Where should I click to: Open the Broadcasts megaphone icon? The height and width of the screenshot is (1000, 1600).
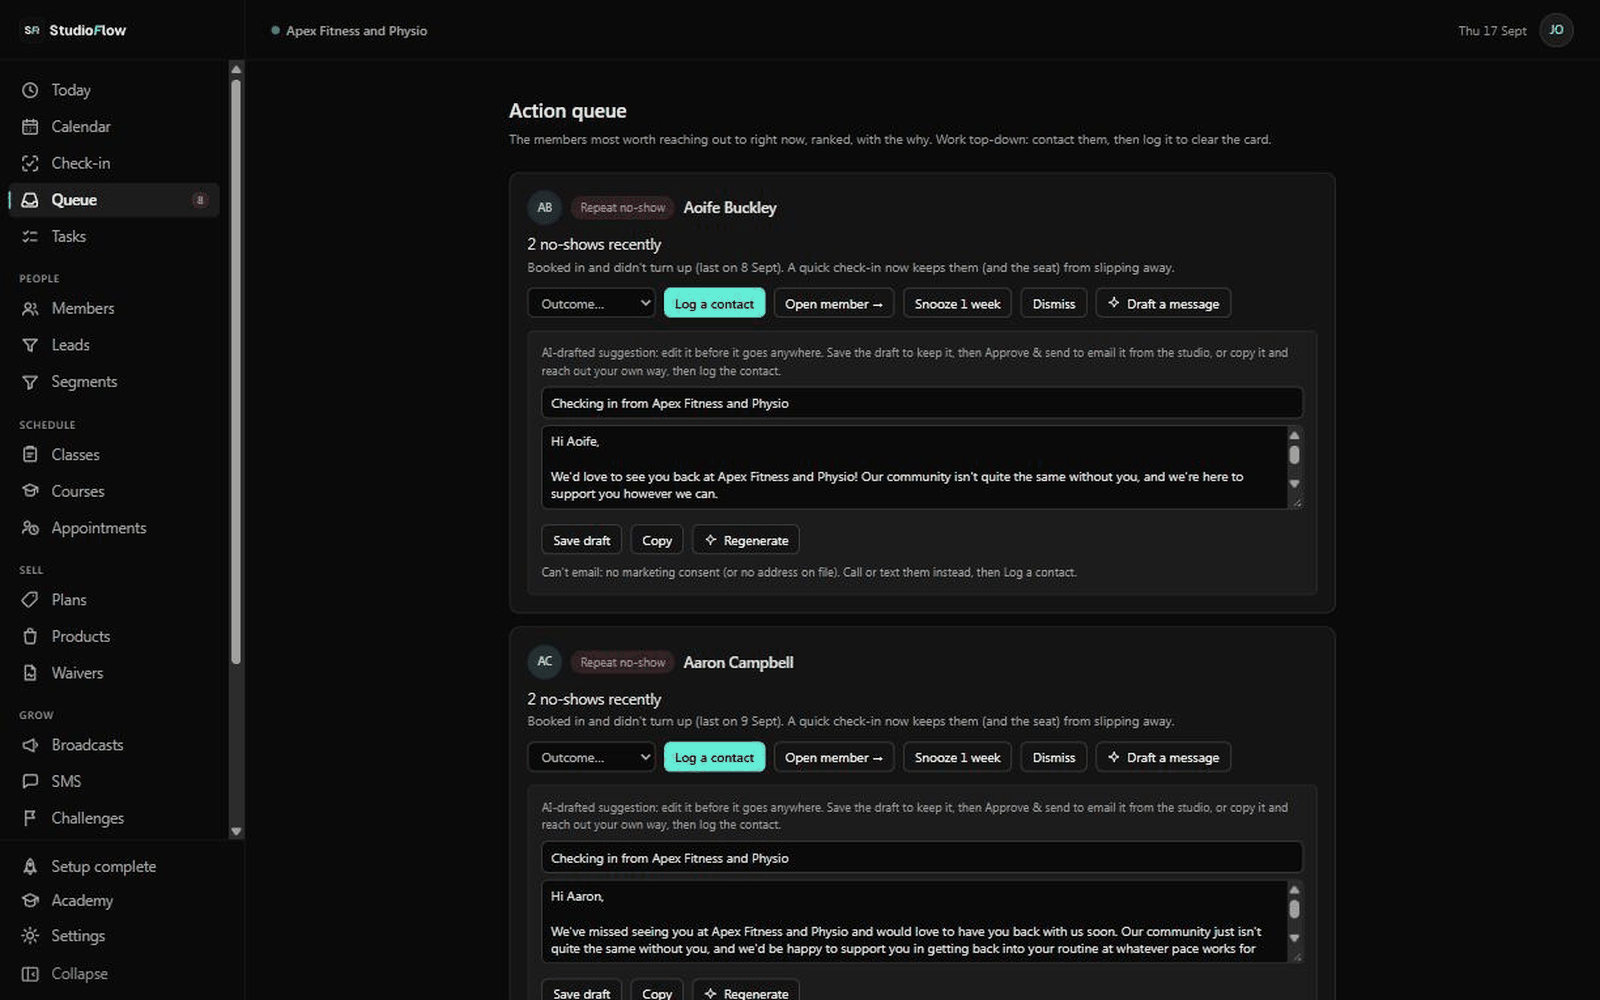tap(30, 745)
